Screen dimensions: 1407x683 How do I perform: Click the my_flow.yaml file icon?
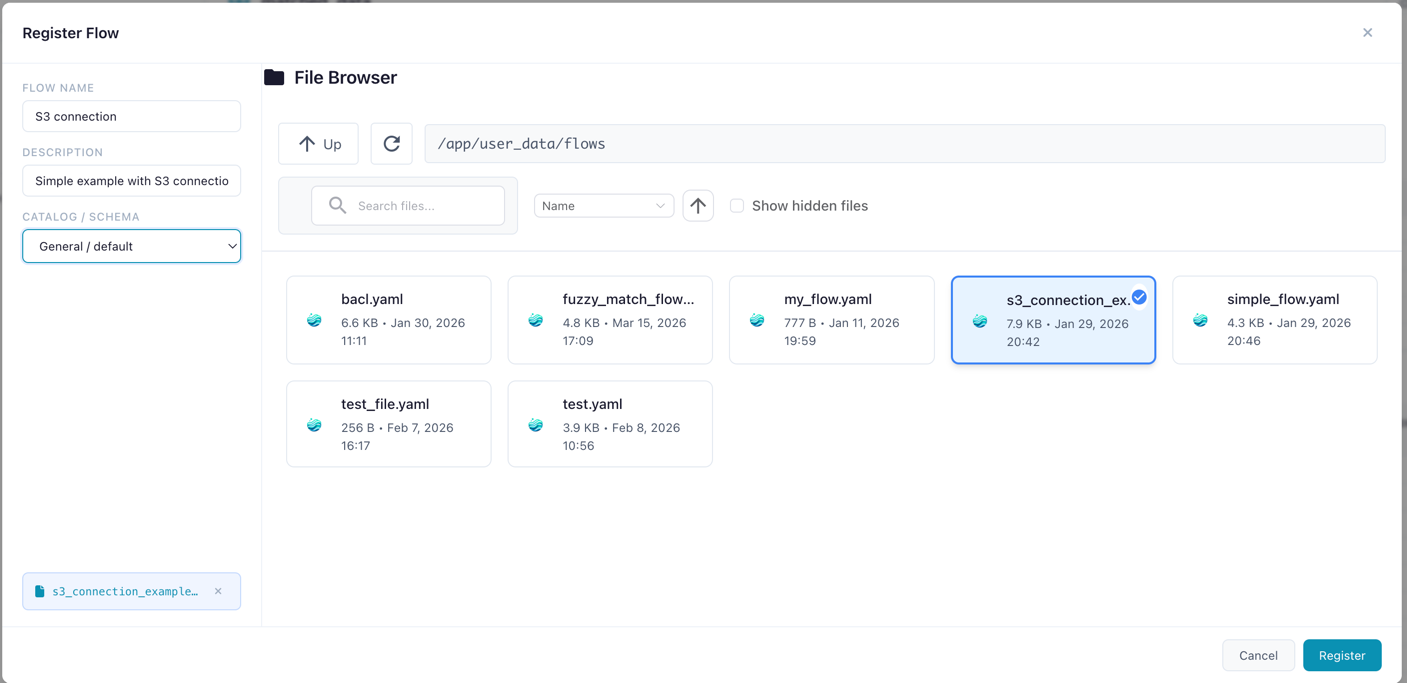point(757,320)
